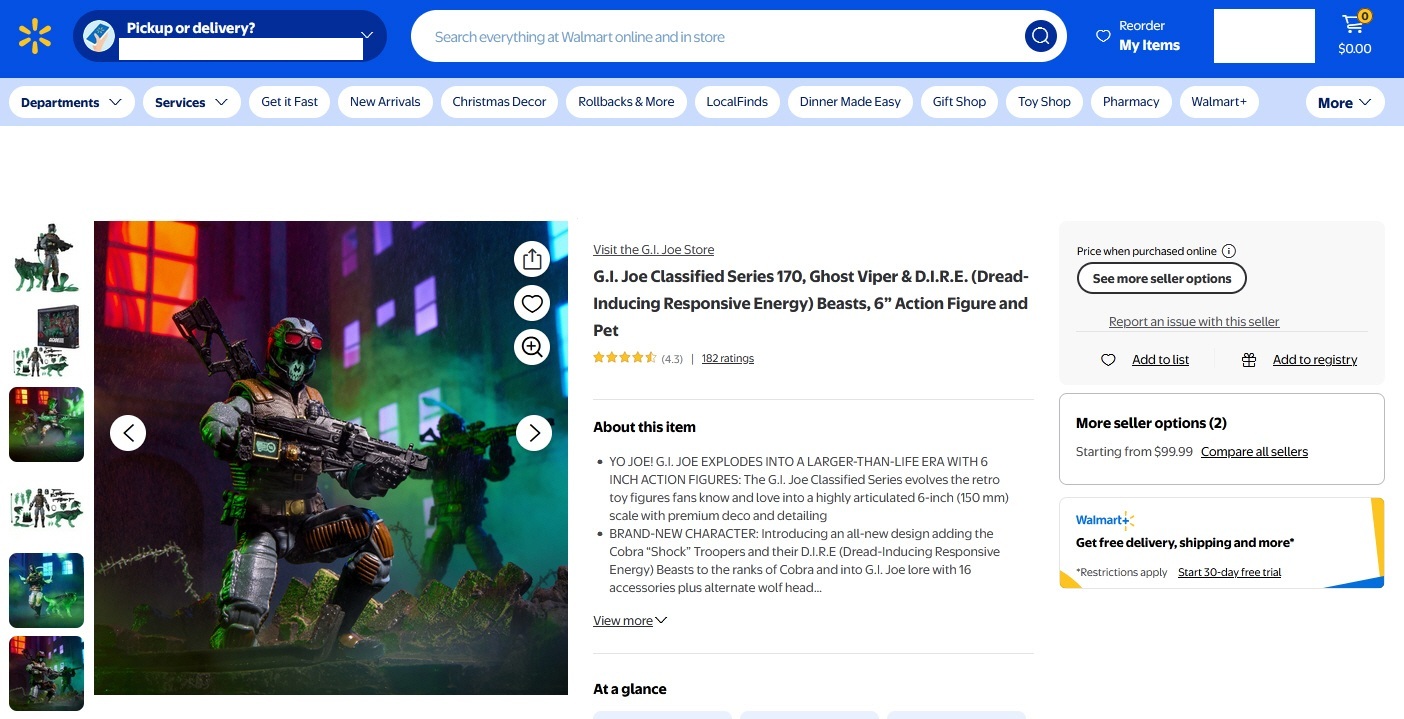
Task: Expand View more product details
Action: (630, 621)
